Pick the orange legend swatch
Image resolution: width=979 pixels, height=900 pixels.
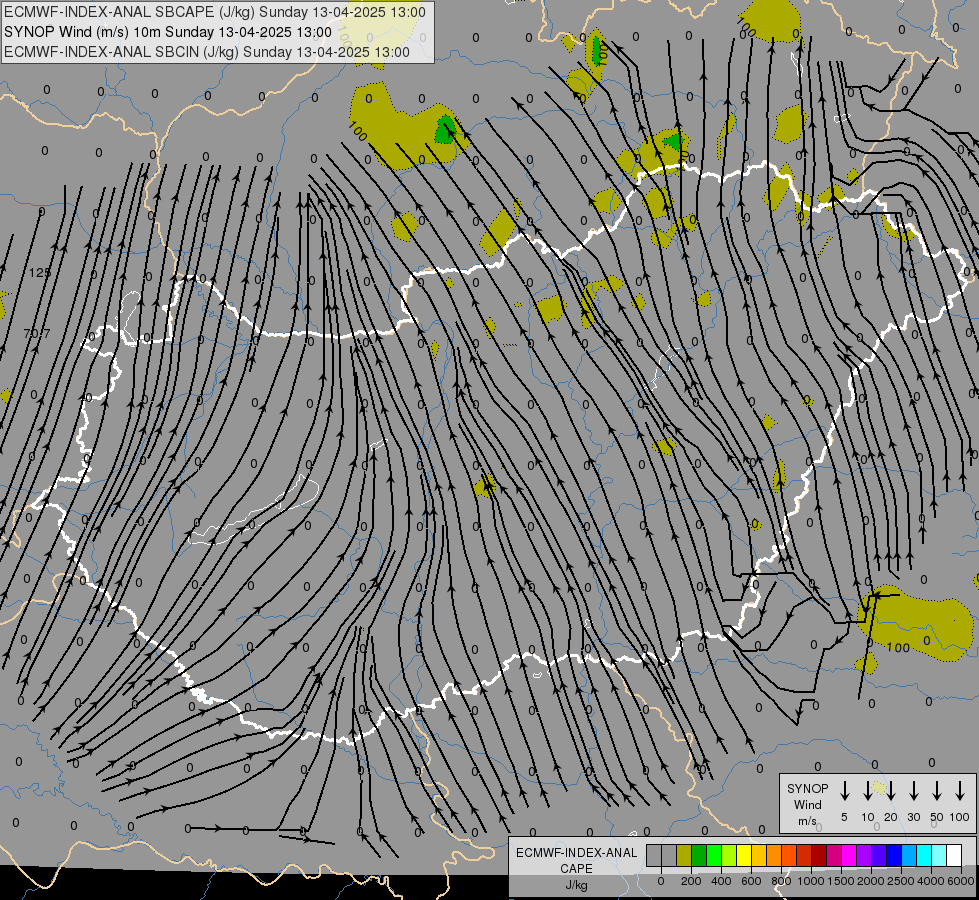[x=774, y=855]
